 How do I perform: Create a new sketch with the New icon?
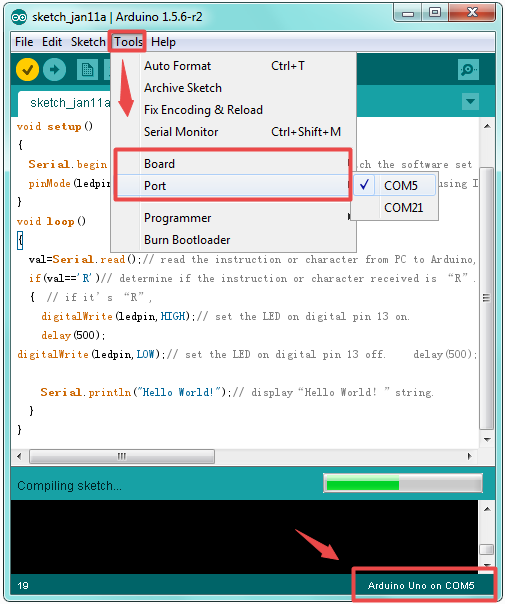(87, 70)
